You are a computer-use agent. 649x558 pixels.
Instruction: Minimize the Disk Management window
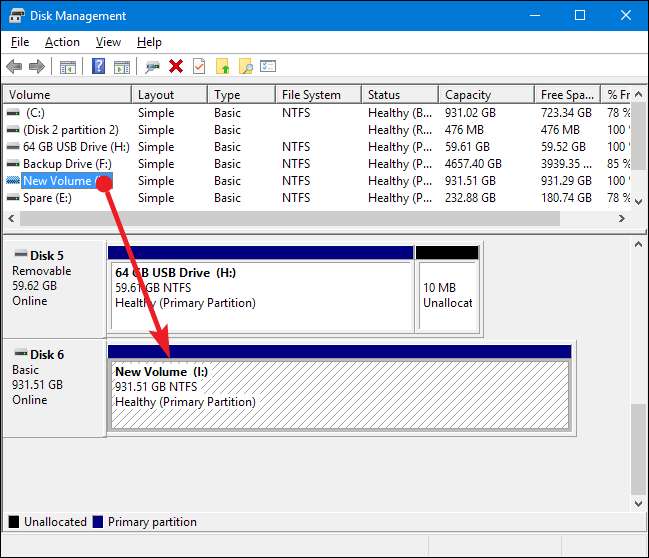tap(535, 15)
